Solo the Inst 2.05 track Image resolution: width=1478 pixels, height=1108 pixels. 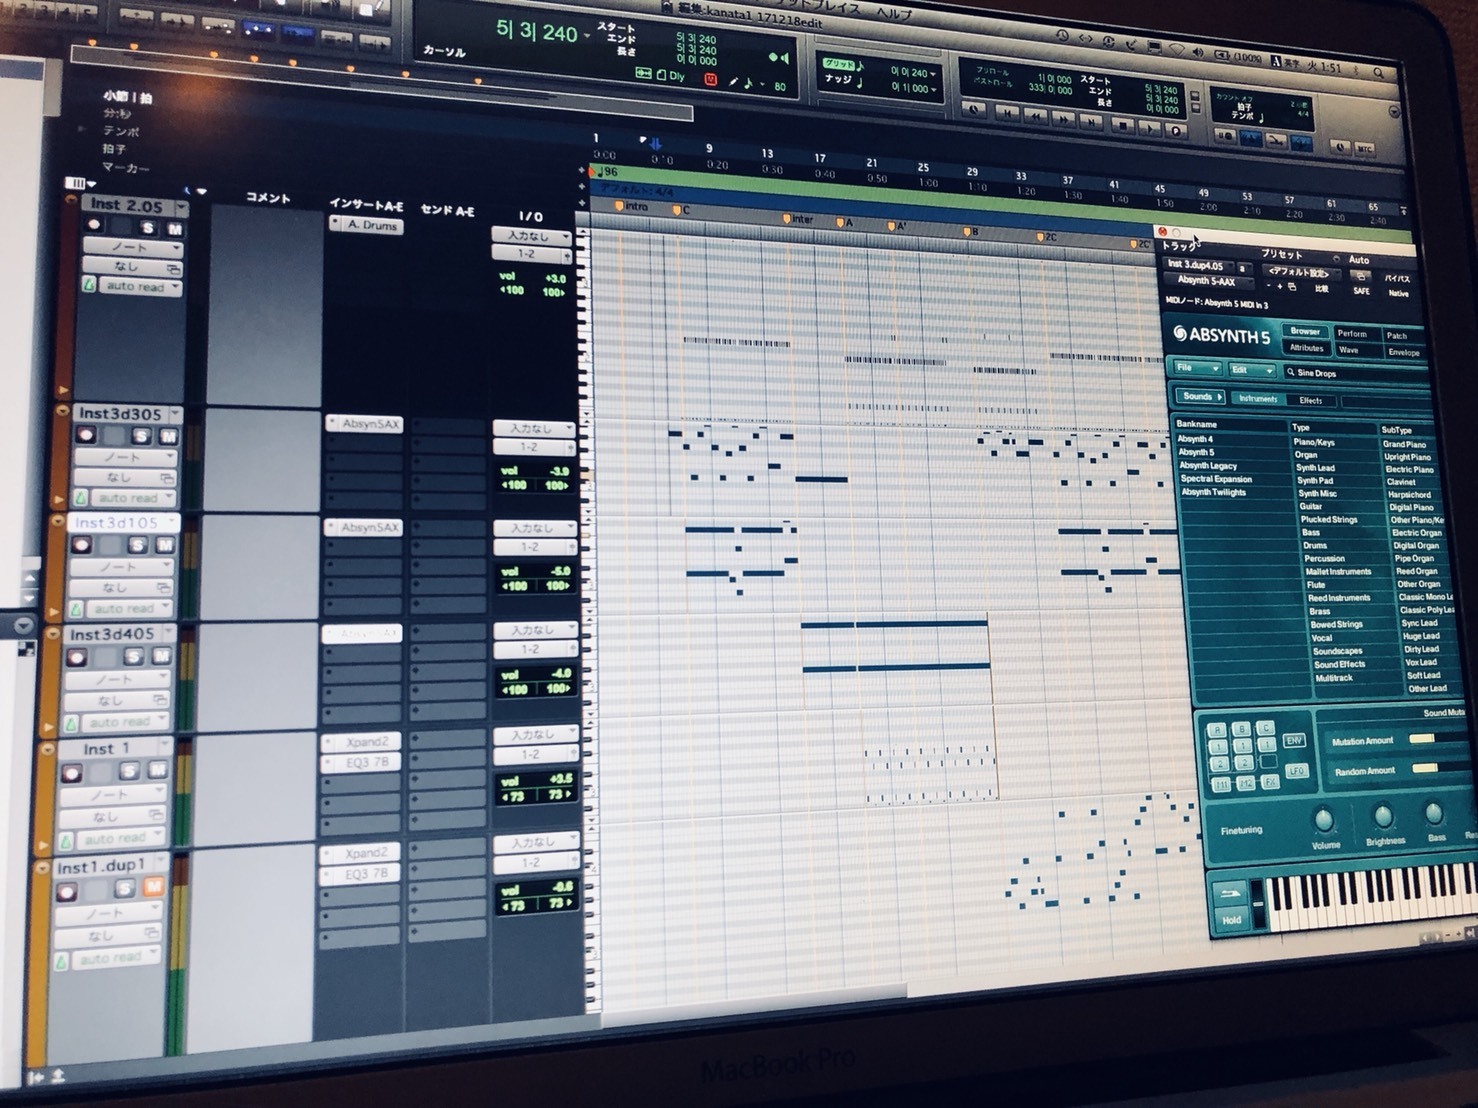148,228
